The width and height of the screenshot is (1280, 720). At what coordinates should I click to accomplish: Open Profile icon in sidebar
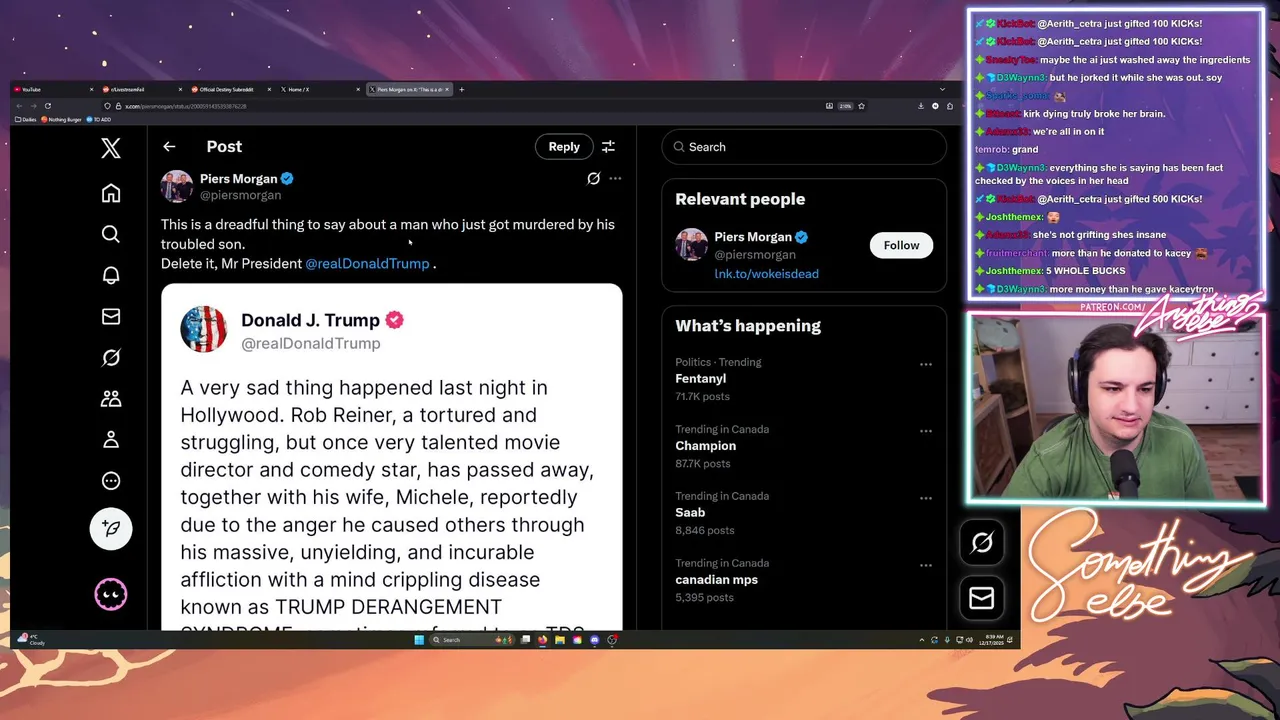click(x=111, y=439)
